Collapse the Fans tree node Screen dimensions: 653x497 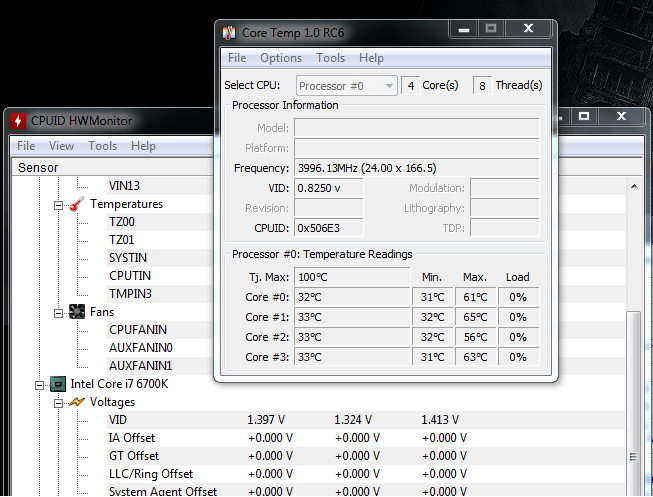(58, 313)
